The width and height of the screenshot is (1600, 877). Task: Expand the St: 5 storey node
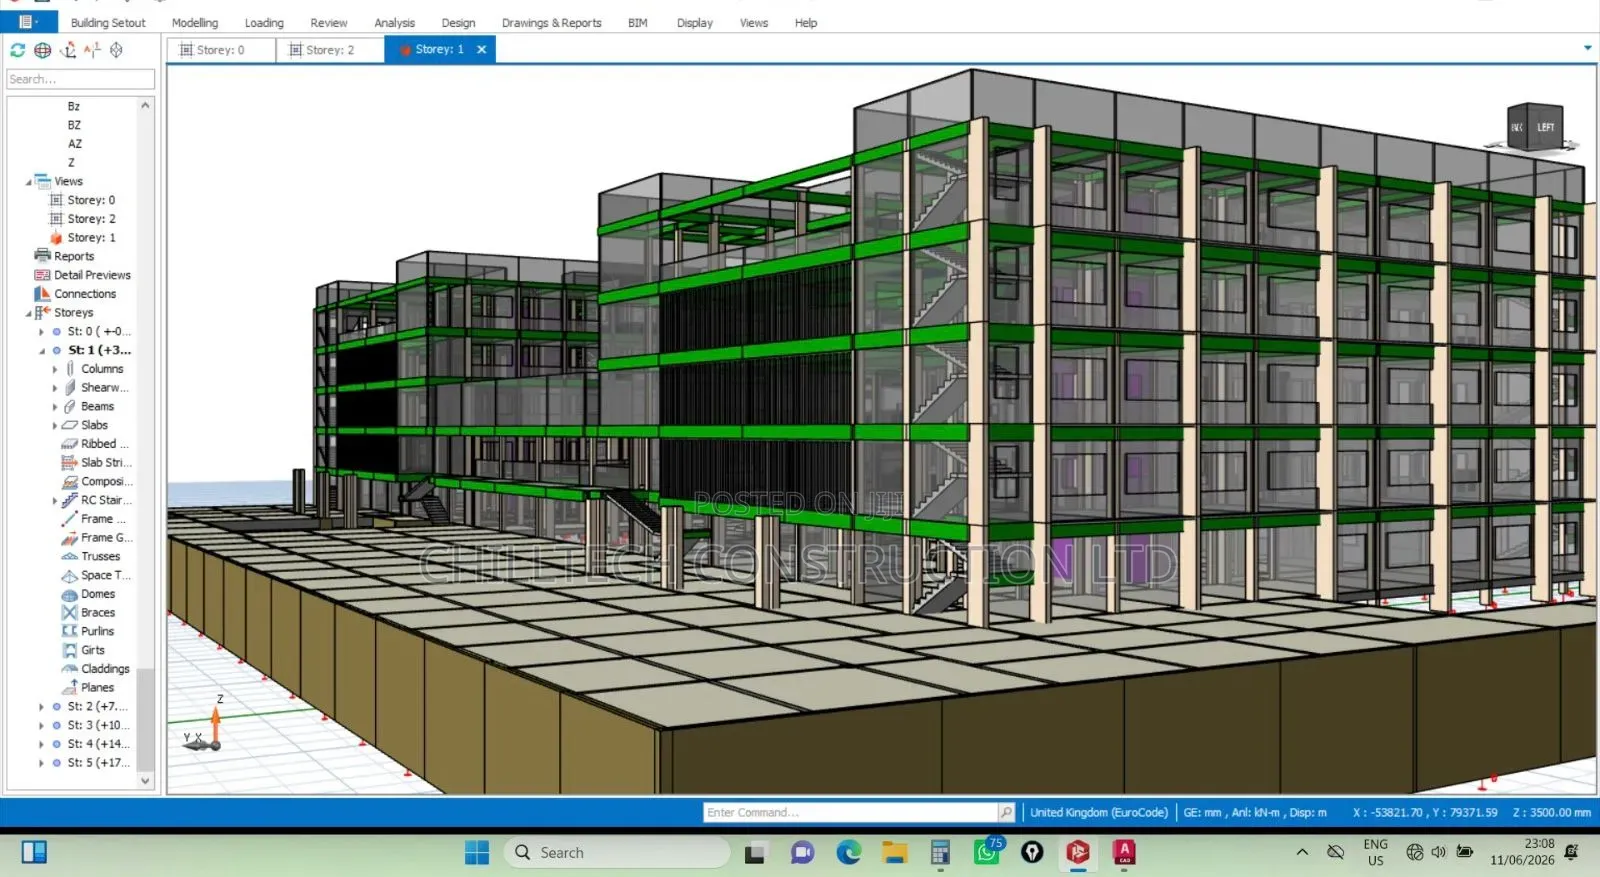pyautogui.click(x=41, y=763)
